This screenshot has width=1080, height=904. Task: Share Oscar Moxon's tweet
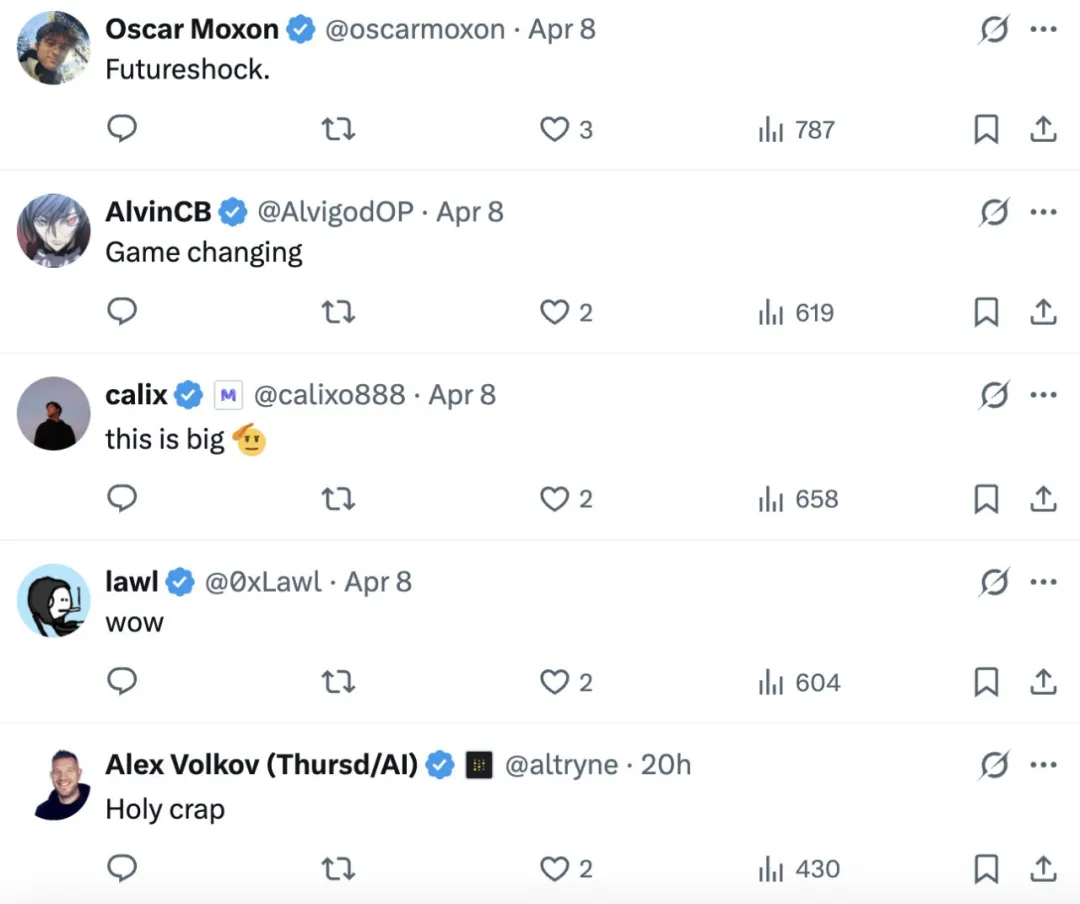pos(1043,129)
